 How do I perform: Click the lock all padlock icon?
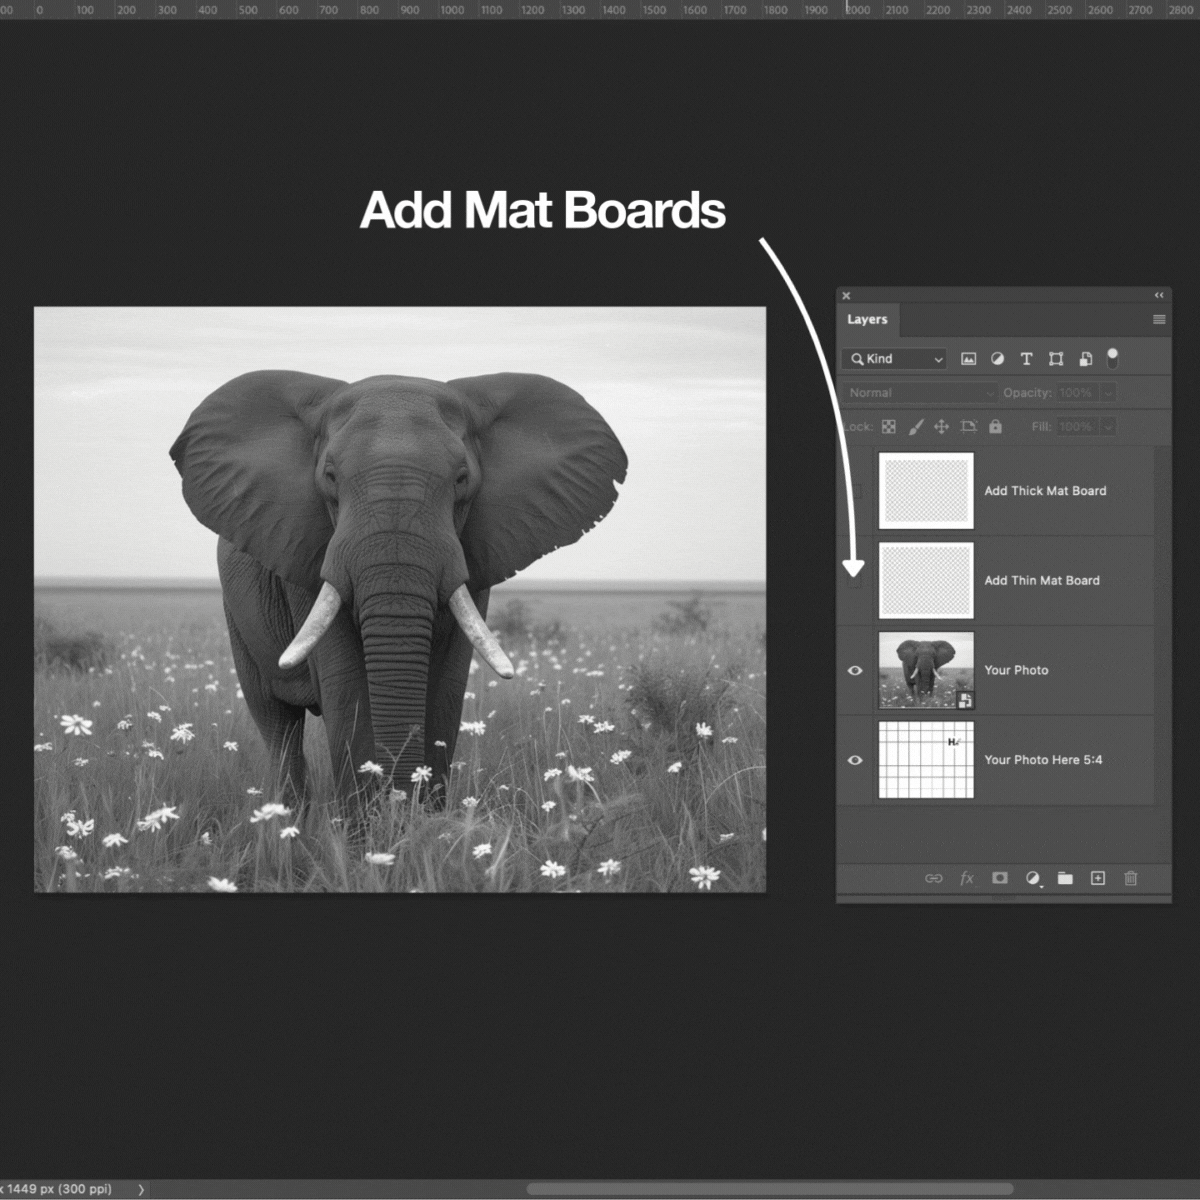995,427
